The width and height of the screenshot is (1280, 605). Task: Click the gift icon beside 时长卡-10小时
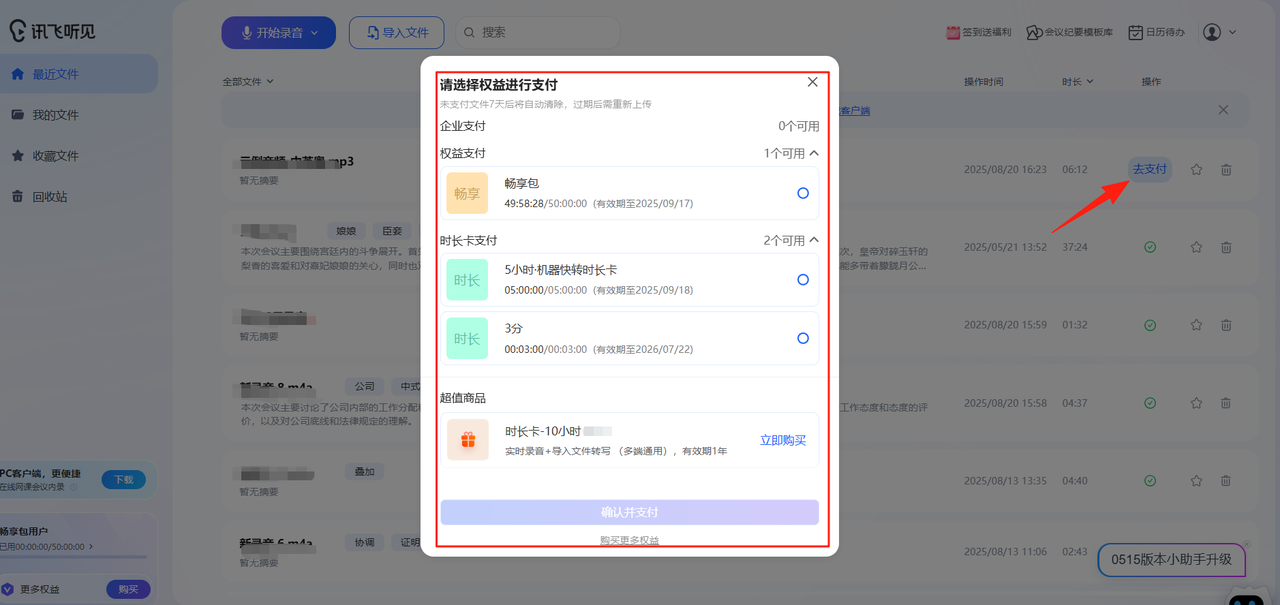pos(467,440)
